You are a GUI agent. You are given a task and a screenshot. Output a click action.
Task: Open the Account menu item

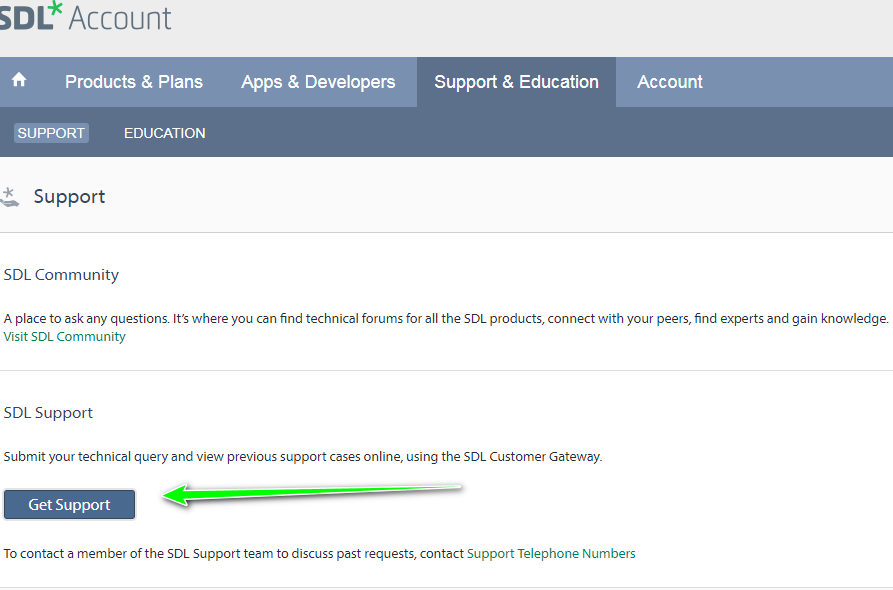click(x=670, y=82)
